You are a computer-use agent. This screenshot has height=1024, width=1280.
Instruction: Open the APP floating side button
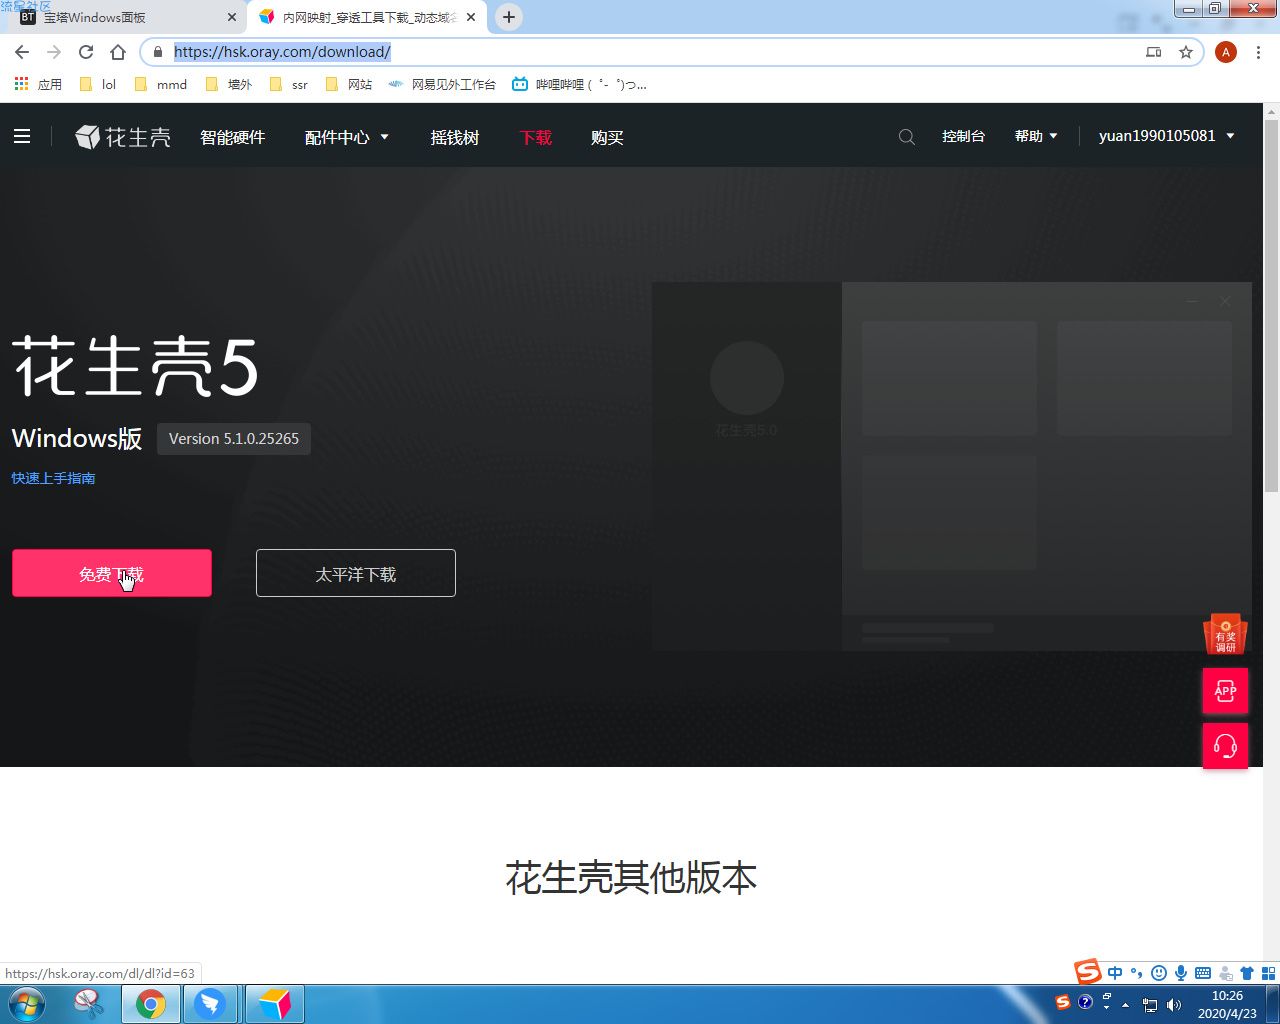(x=1225, y=691)
